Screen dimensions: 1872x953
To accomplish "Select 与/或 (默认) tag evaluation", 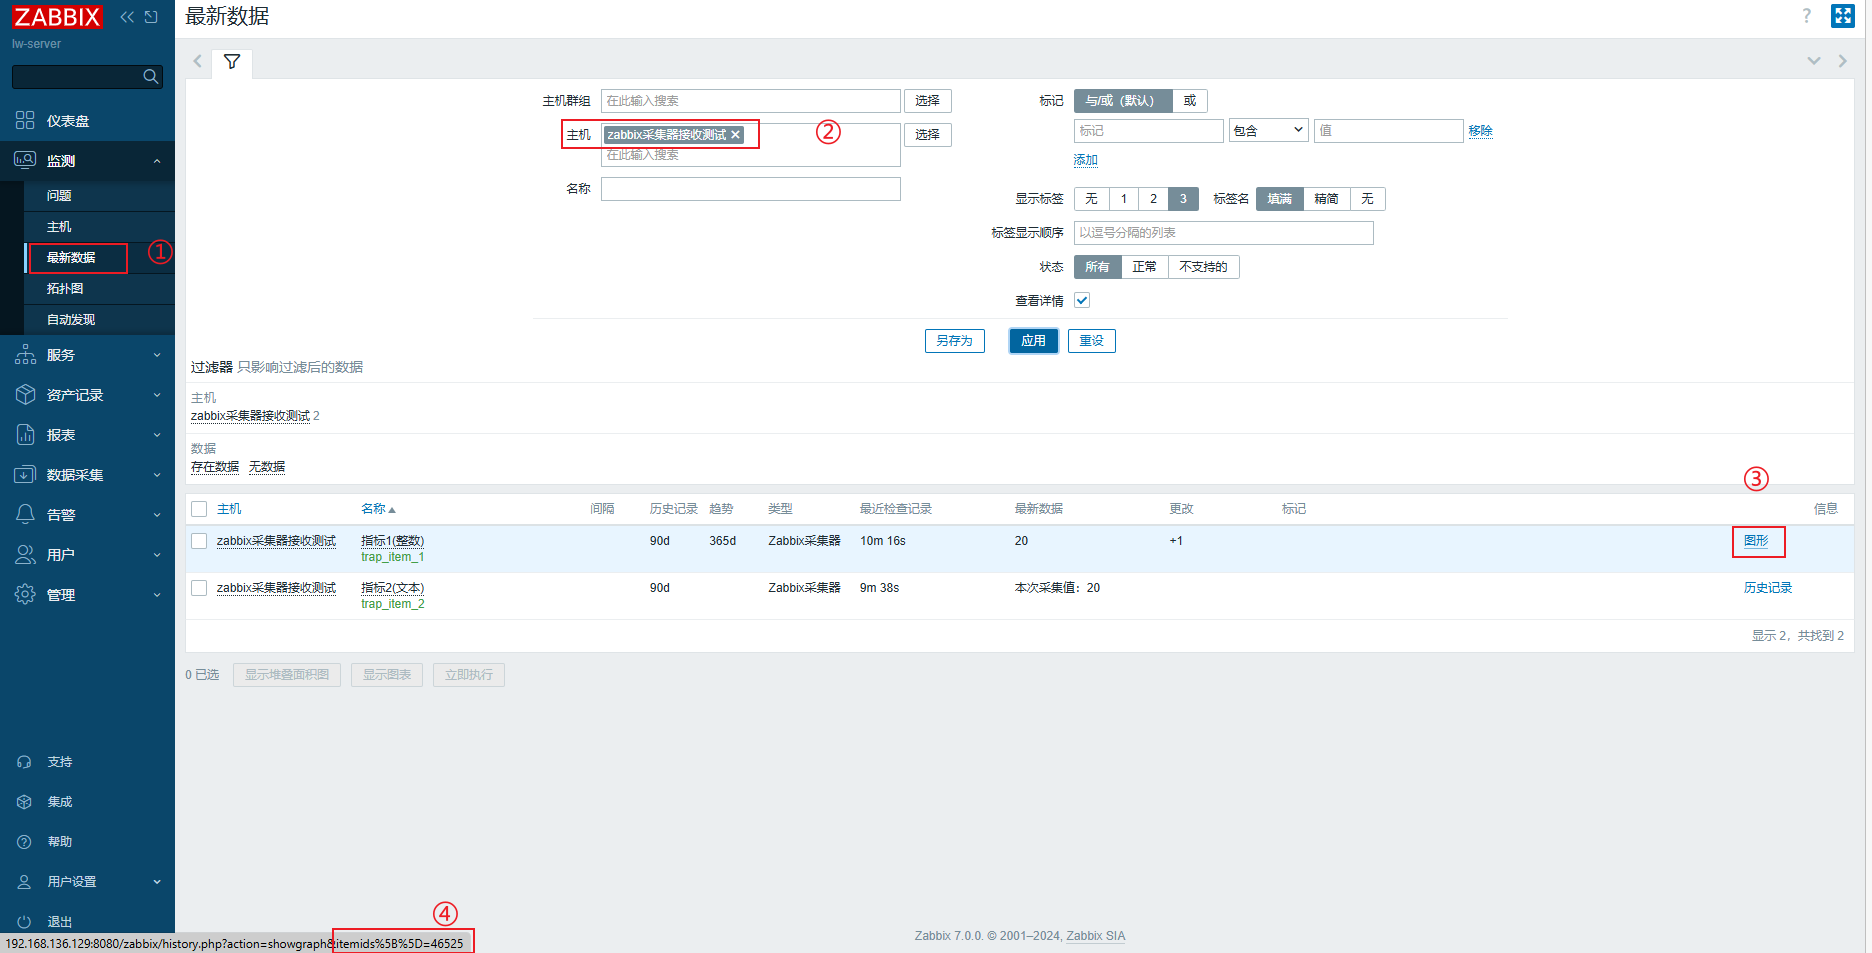I will coord(1122,101).
